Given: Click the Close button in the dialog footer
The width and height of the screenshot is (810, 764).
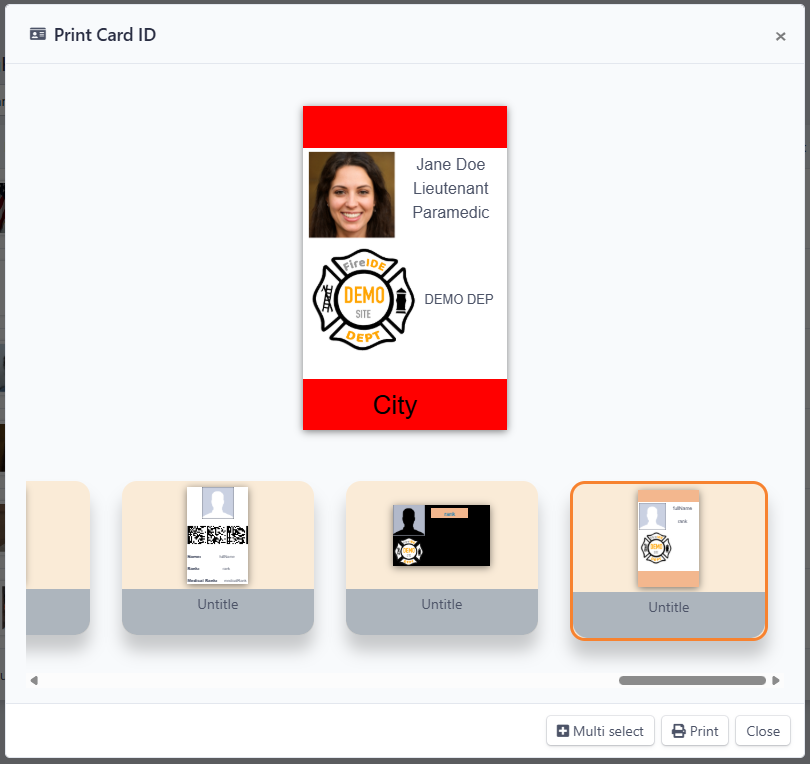Looking at the screenshot, I should (x=762, y=730).
